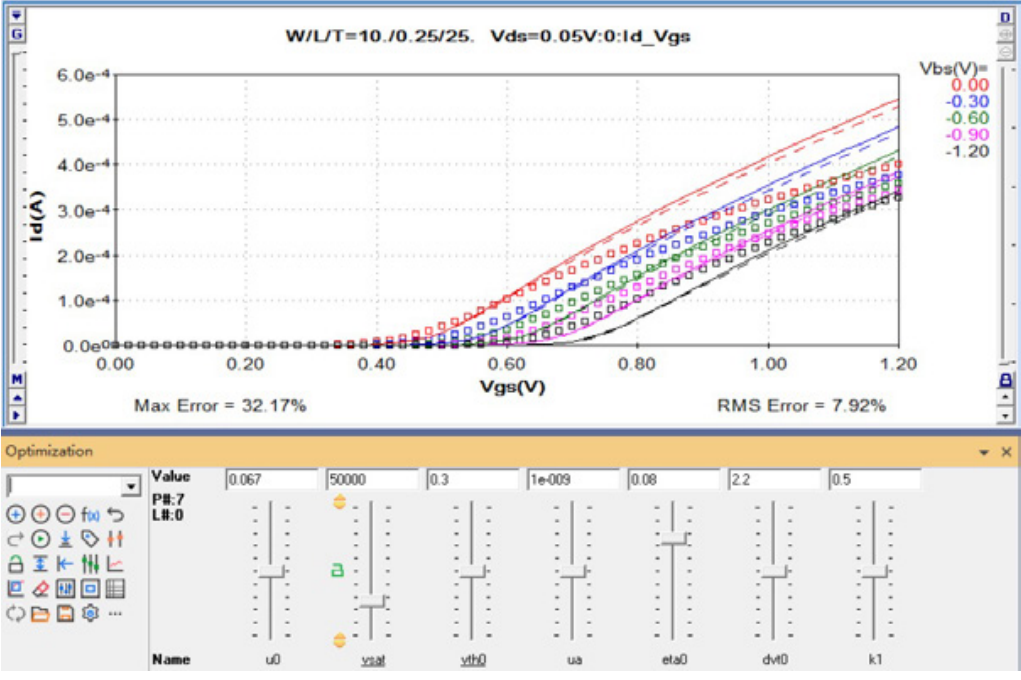The height and width of the screenshot is (680, 1021).
Task: Click the orange open folder icon
Action: (40, 613)
